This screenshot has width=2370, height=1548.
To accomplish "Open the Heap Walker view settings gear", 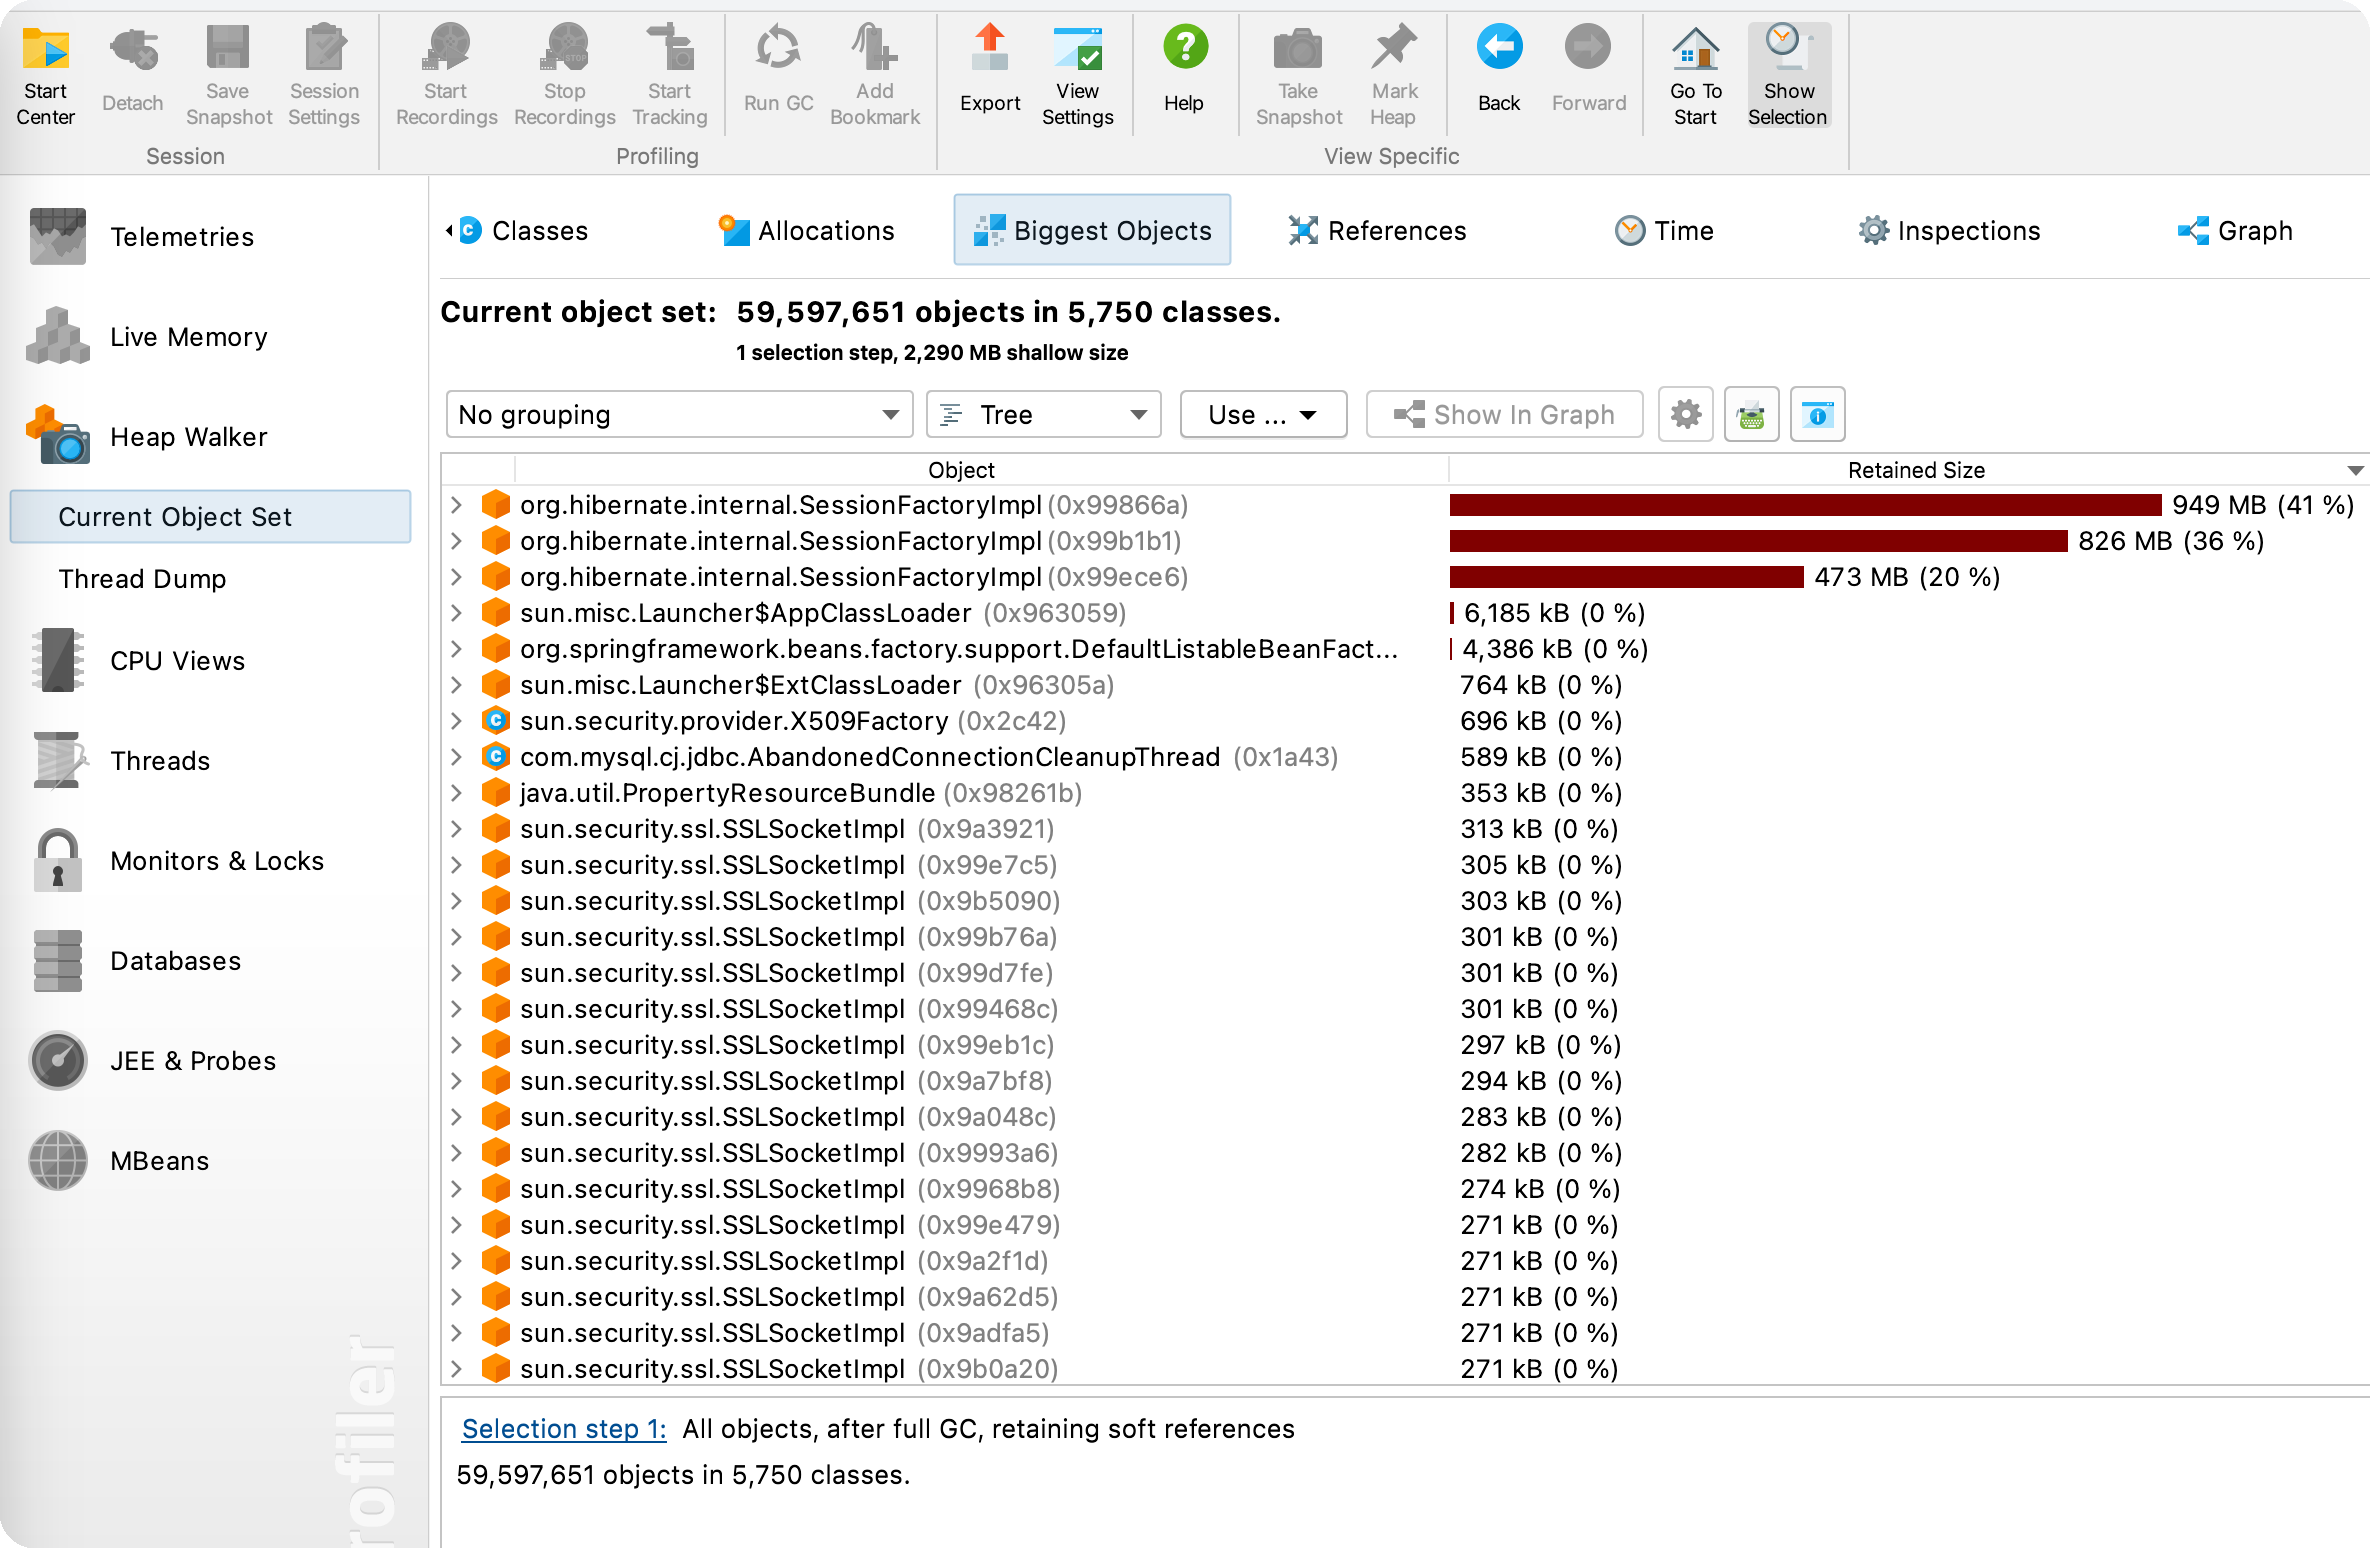I will tap(1684, 414).
